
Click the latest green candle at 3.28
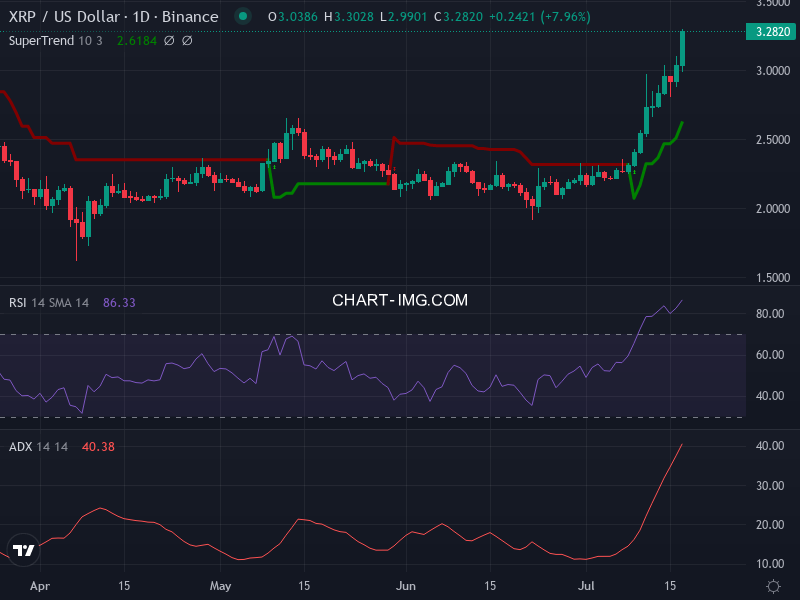pos(682,48)
